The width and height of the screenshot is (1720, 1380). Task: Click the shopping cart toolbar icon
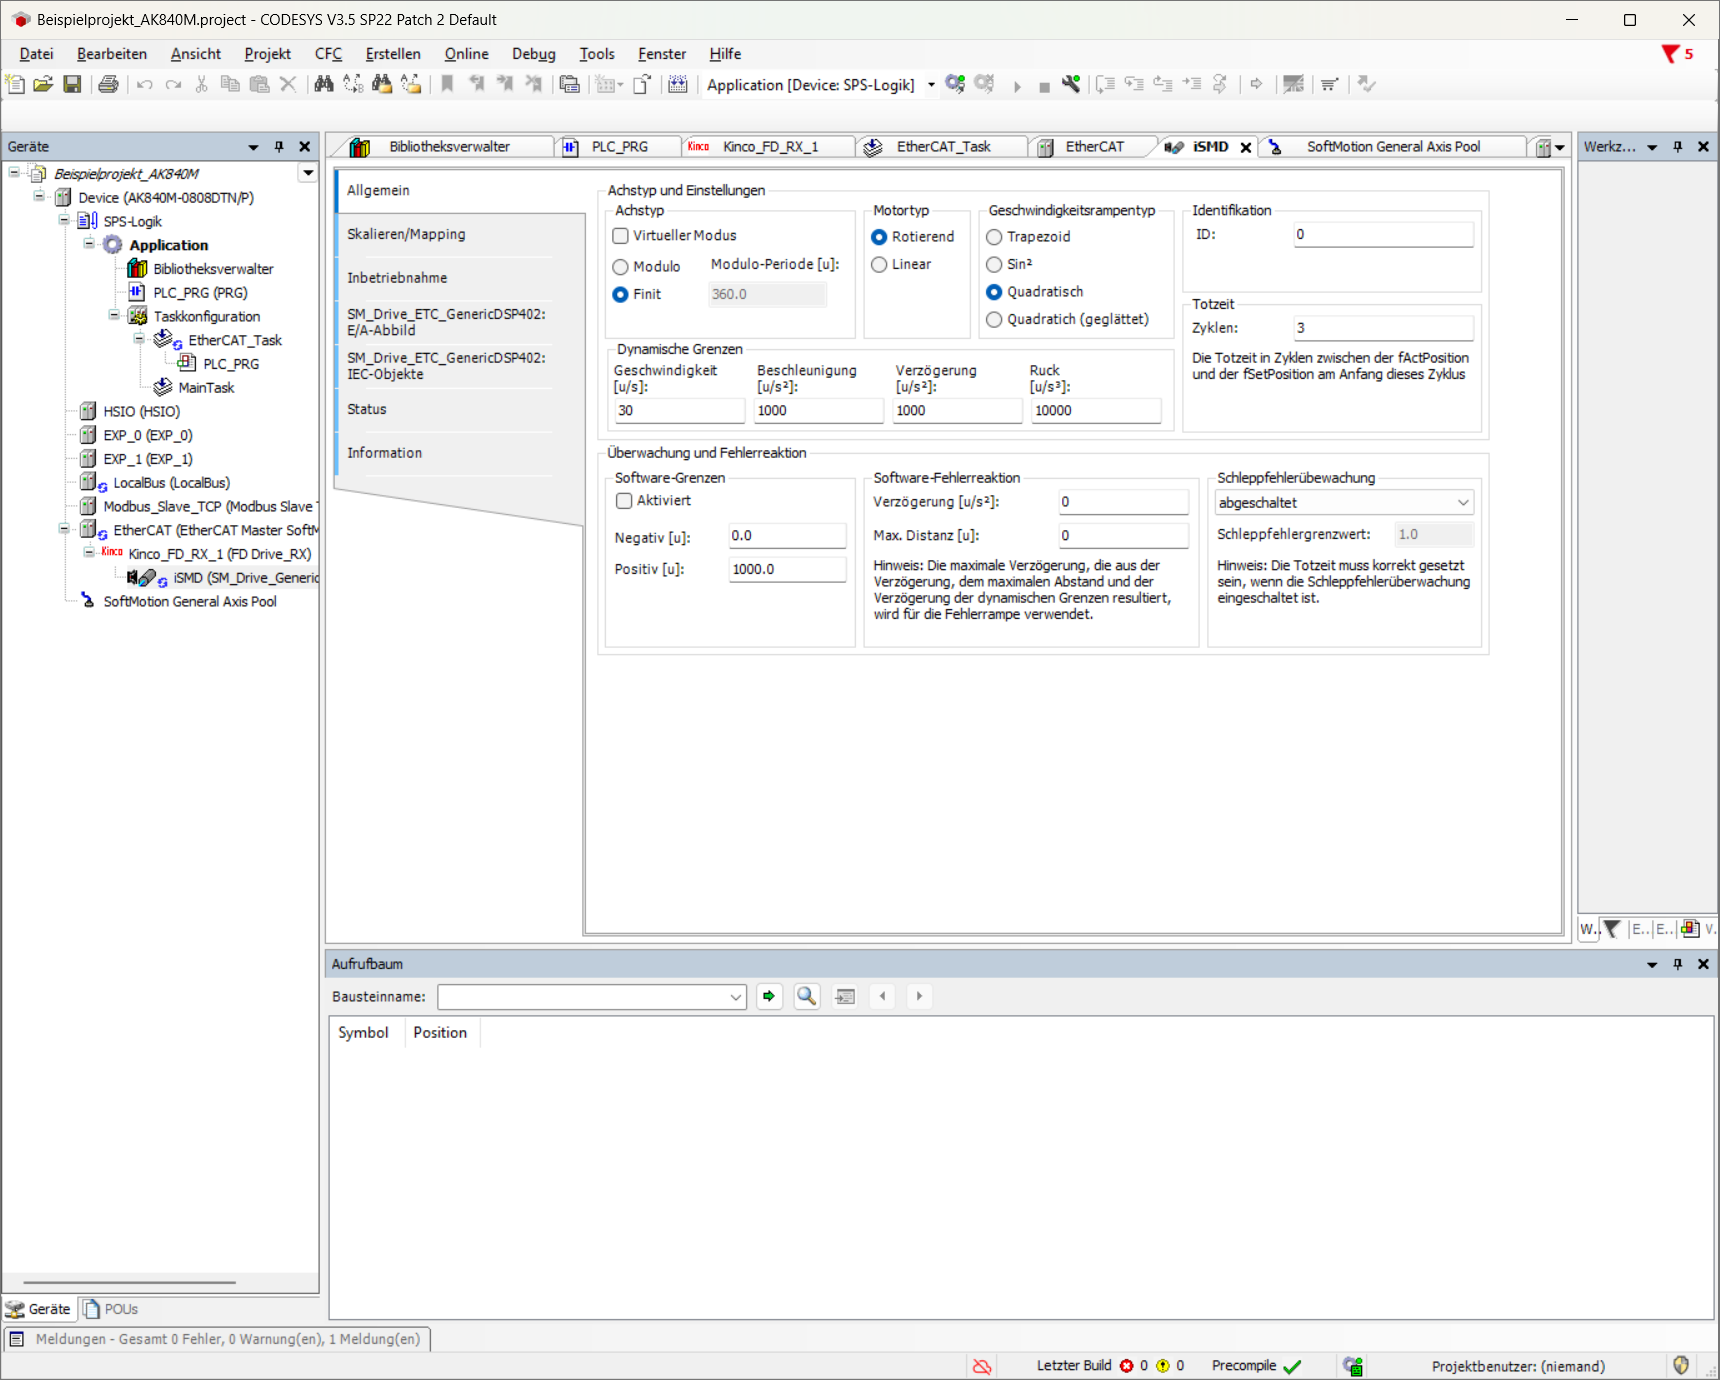point(1329,84)
